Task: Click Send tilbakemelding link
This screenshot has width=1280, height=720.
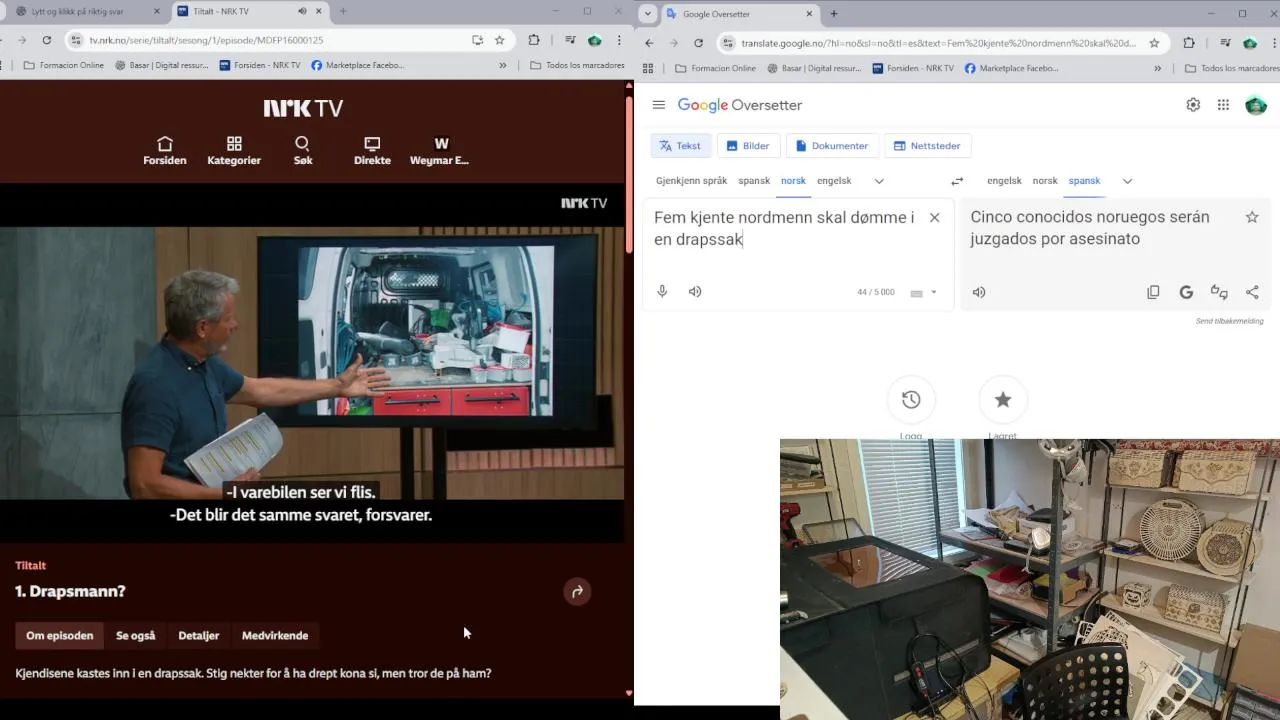Action: tap(1230, 321)
